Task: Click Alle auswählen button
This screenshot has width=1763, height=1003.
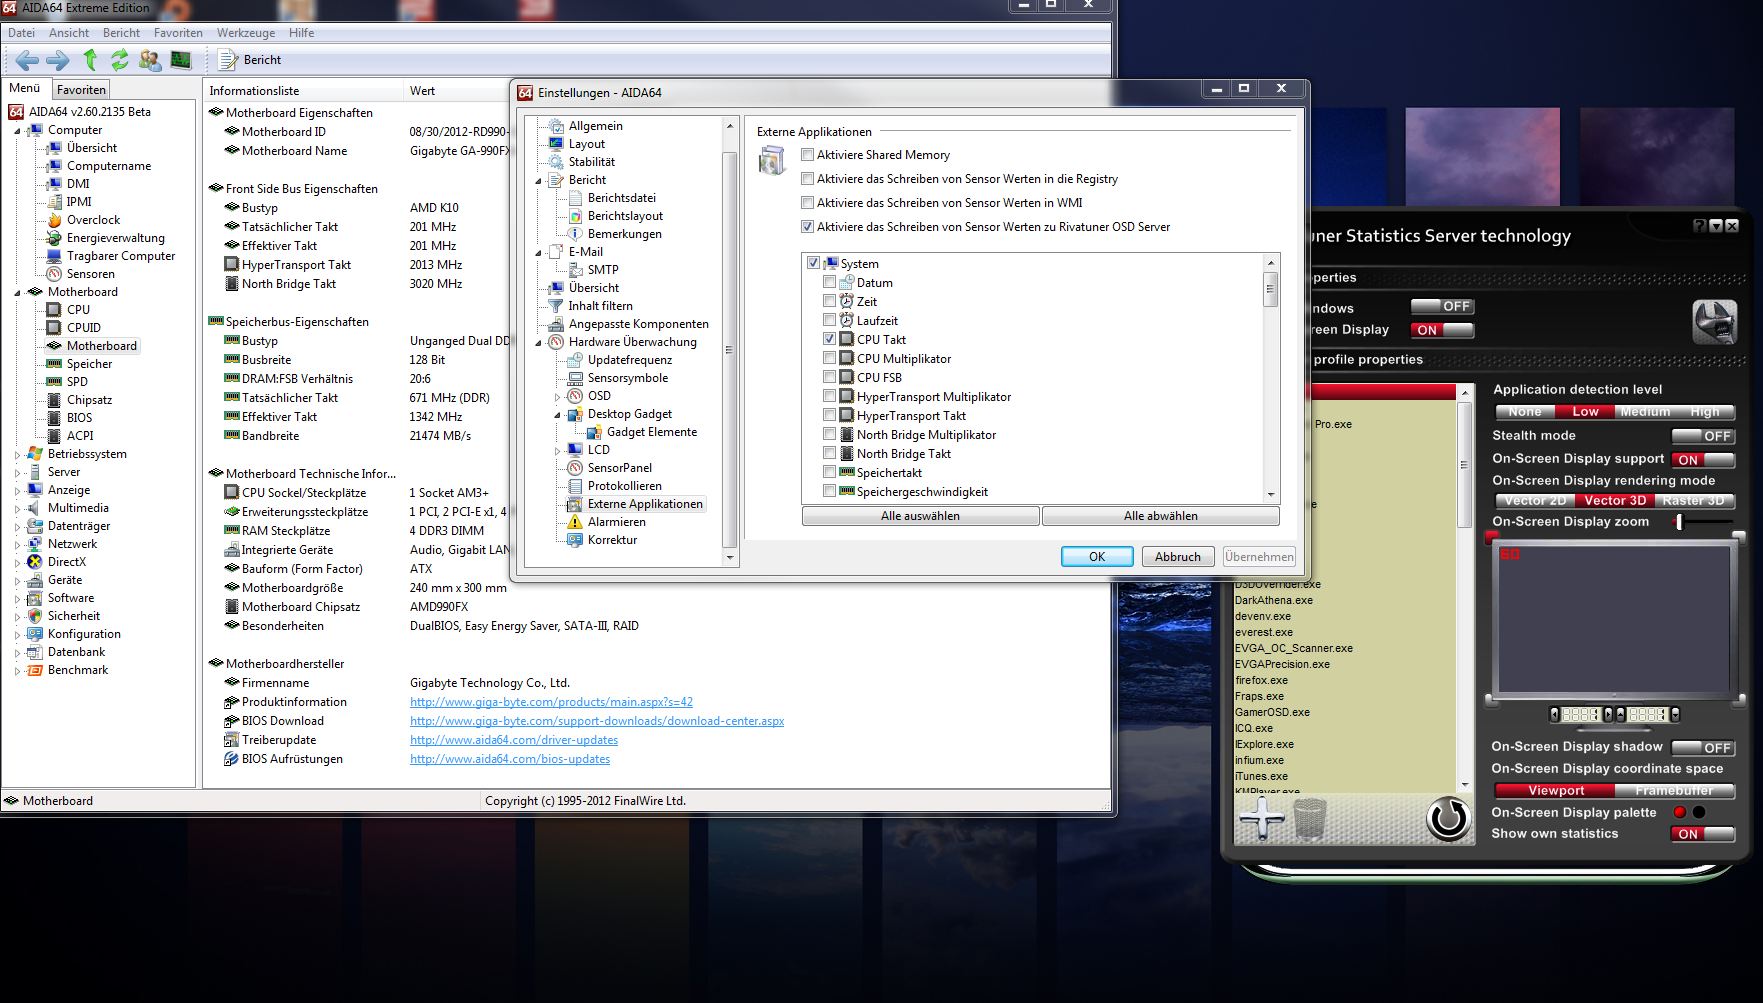Action: (x=920, y=516)
